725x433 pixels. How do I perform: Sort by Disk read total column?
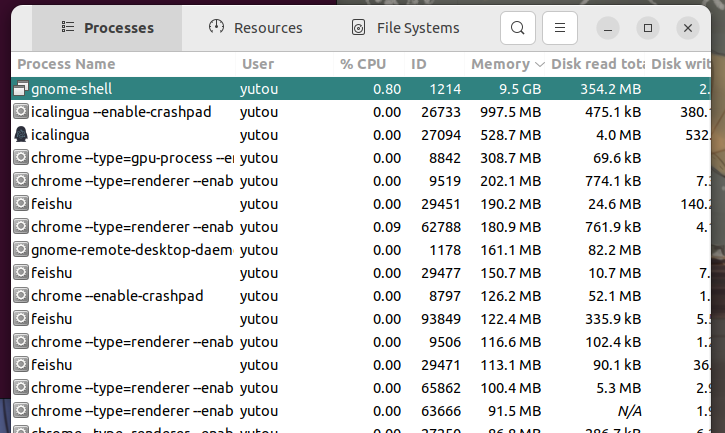pos(596,64)
